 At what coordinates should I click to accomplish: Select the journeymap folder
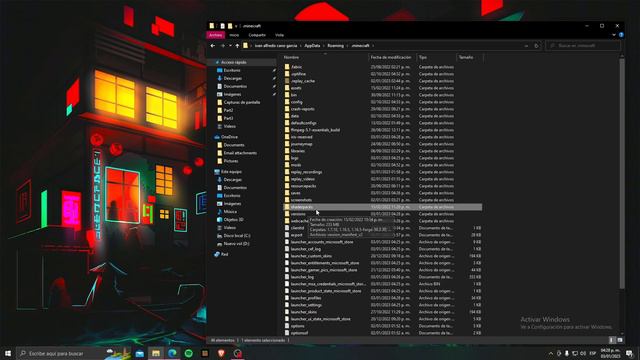coord(302,144)
